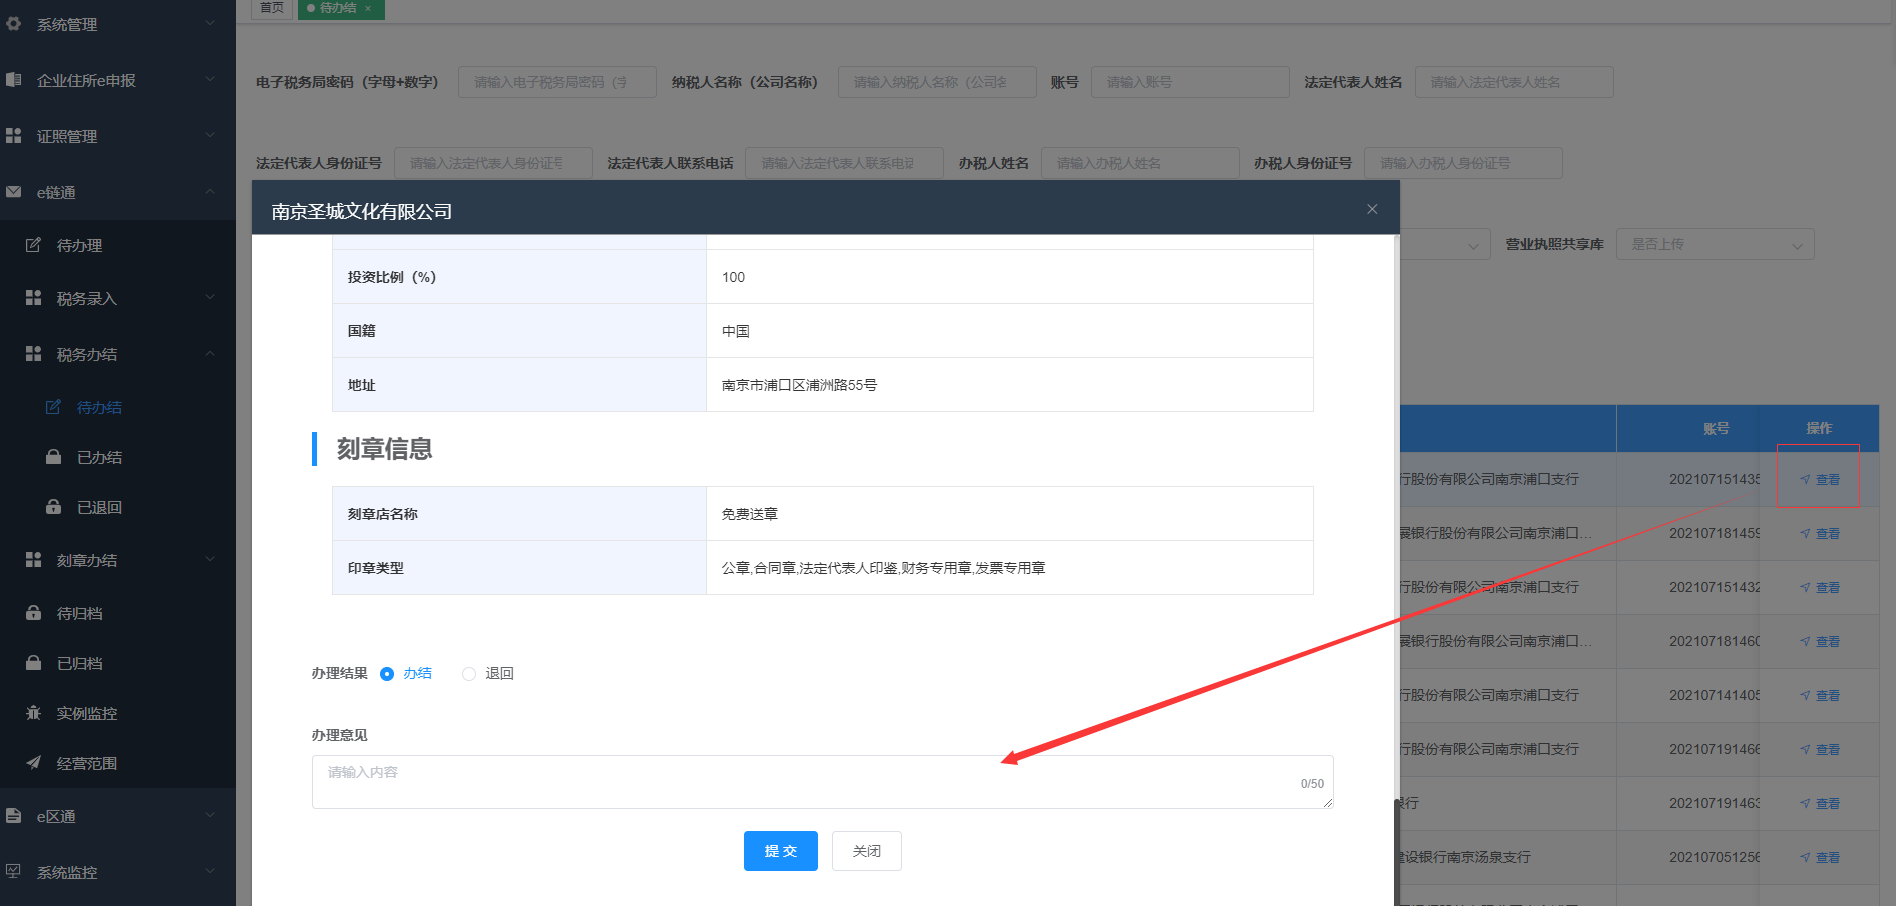Viewport: 1896px width, 906px height.
Task: Open 查看 for account 202107181459
Action: [1820, 534]
